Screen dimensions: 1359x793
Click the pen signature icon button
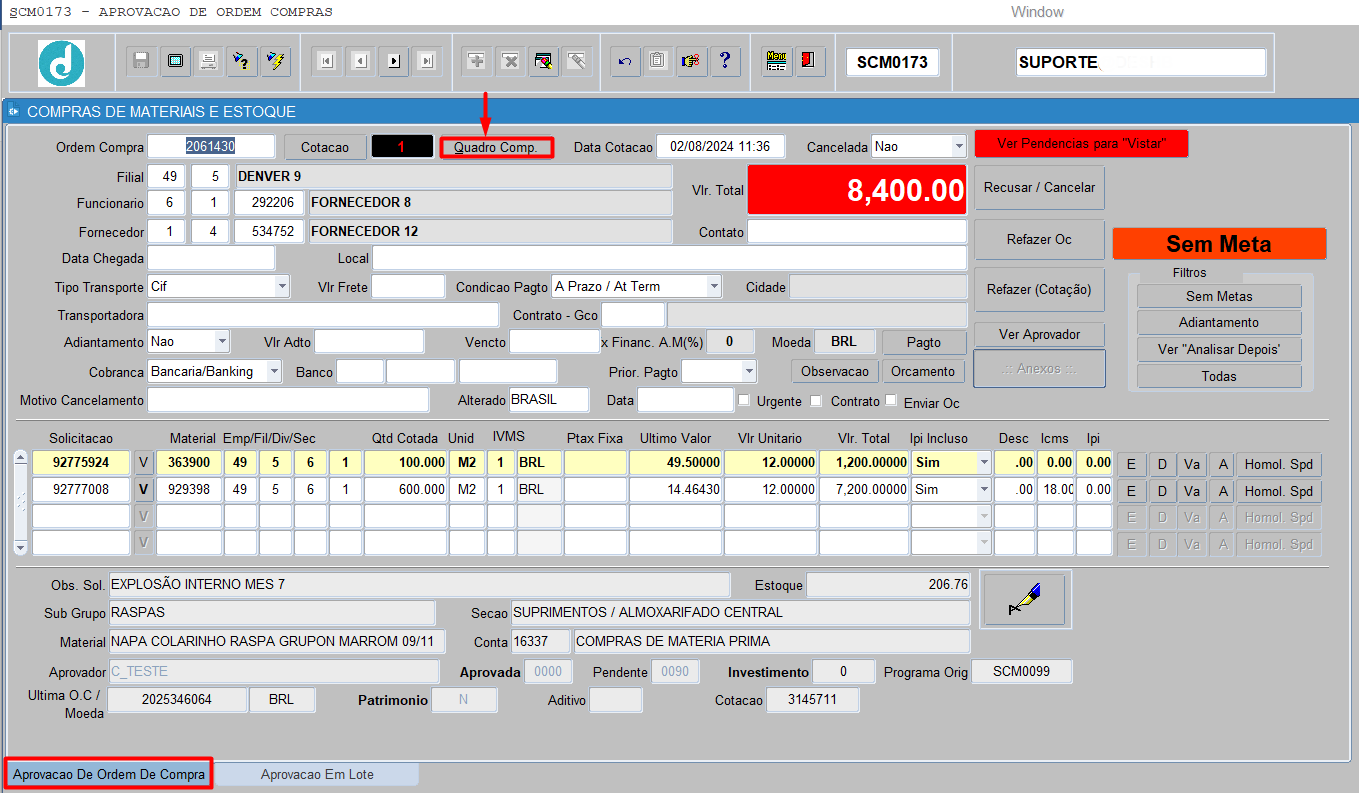pos(1026,599)
